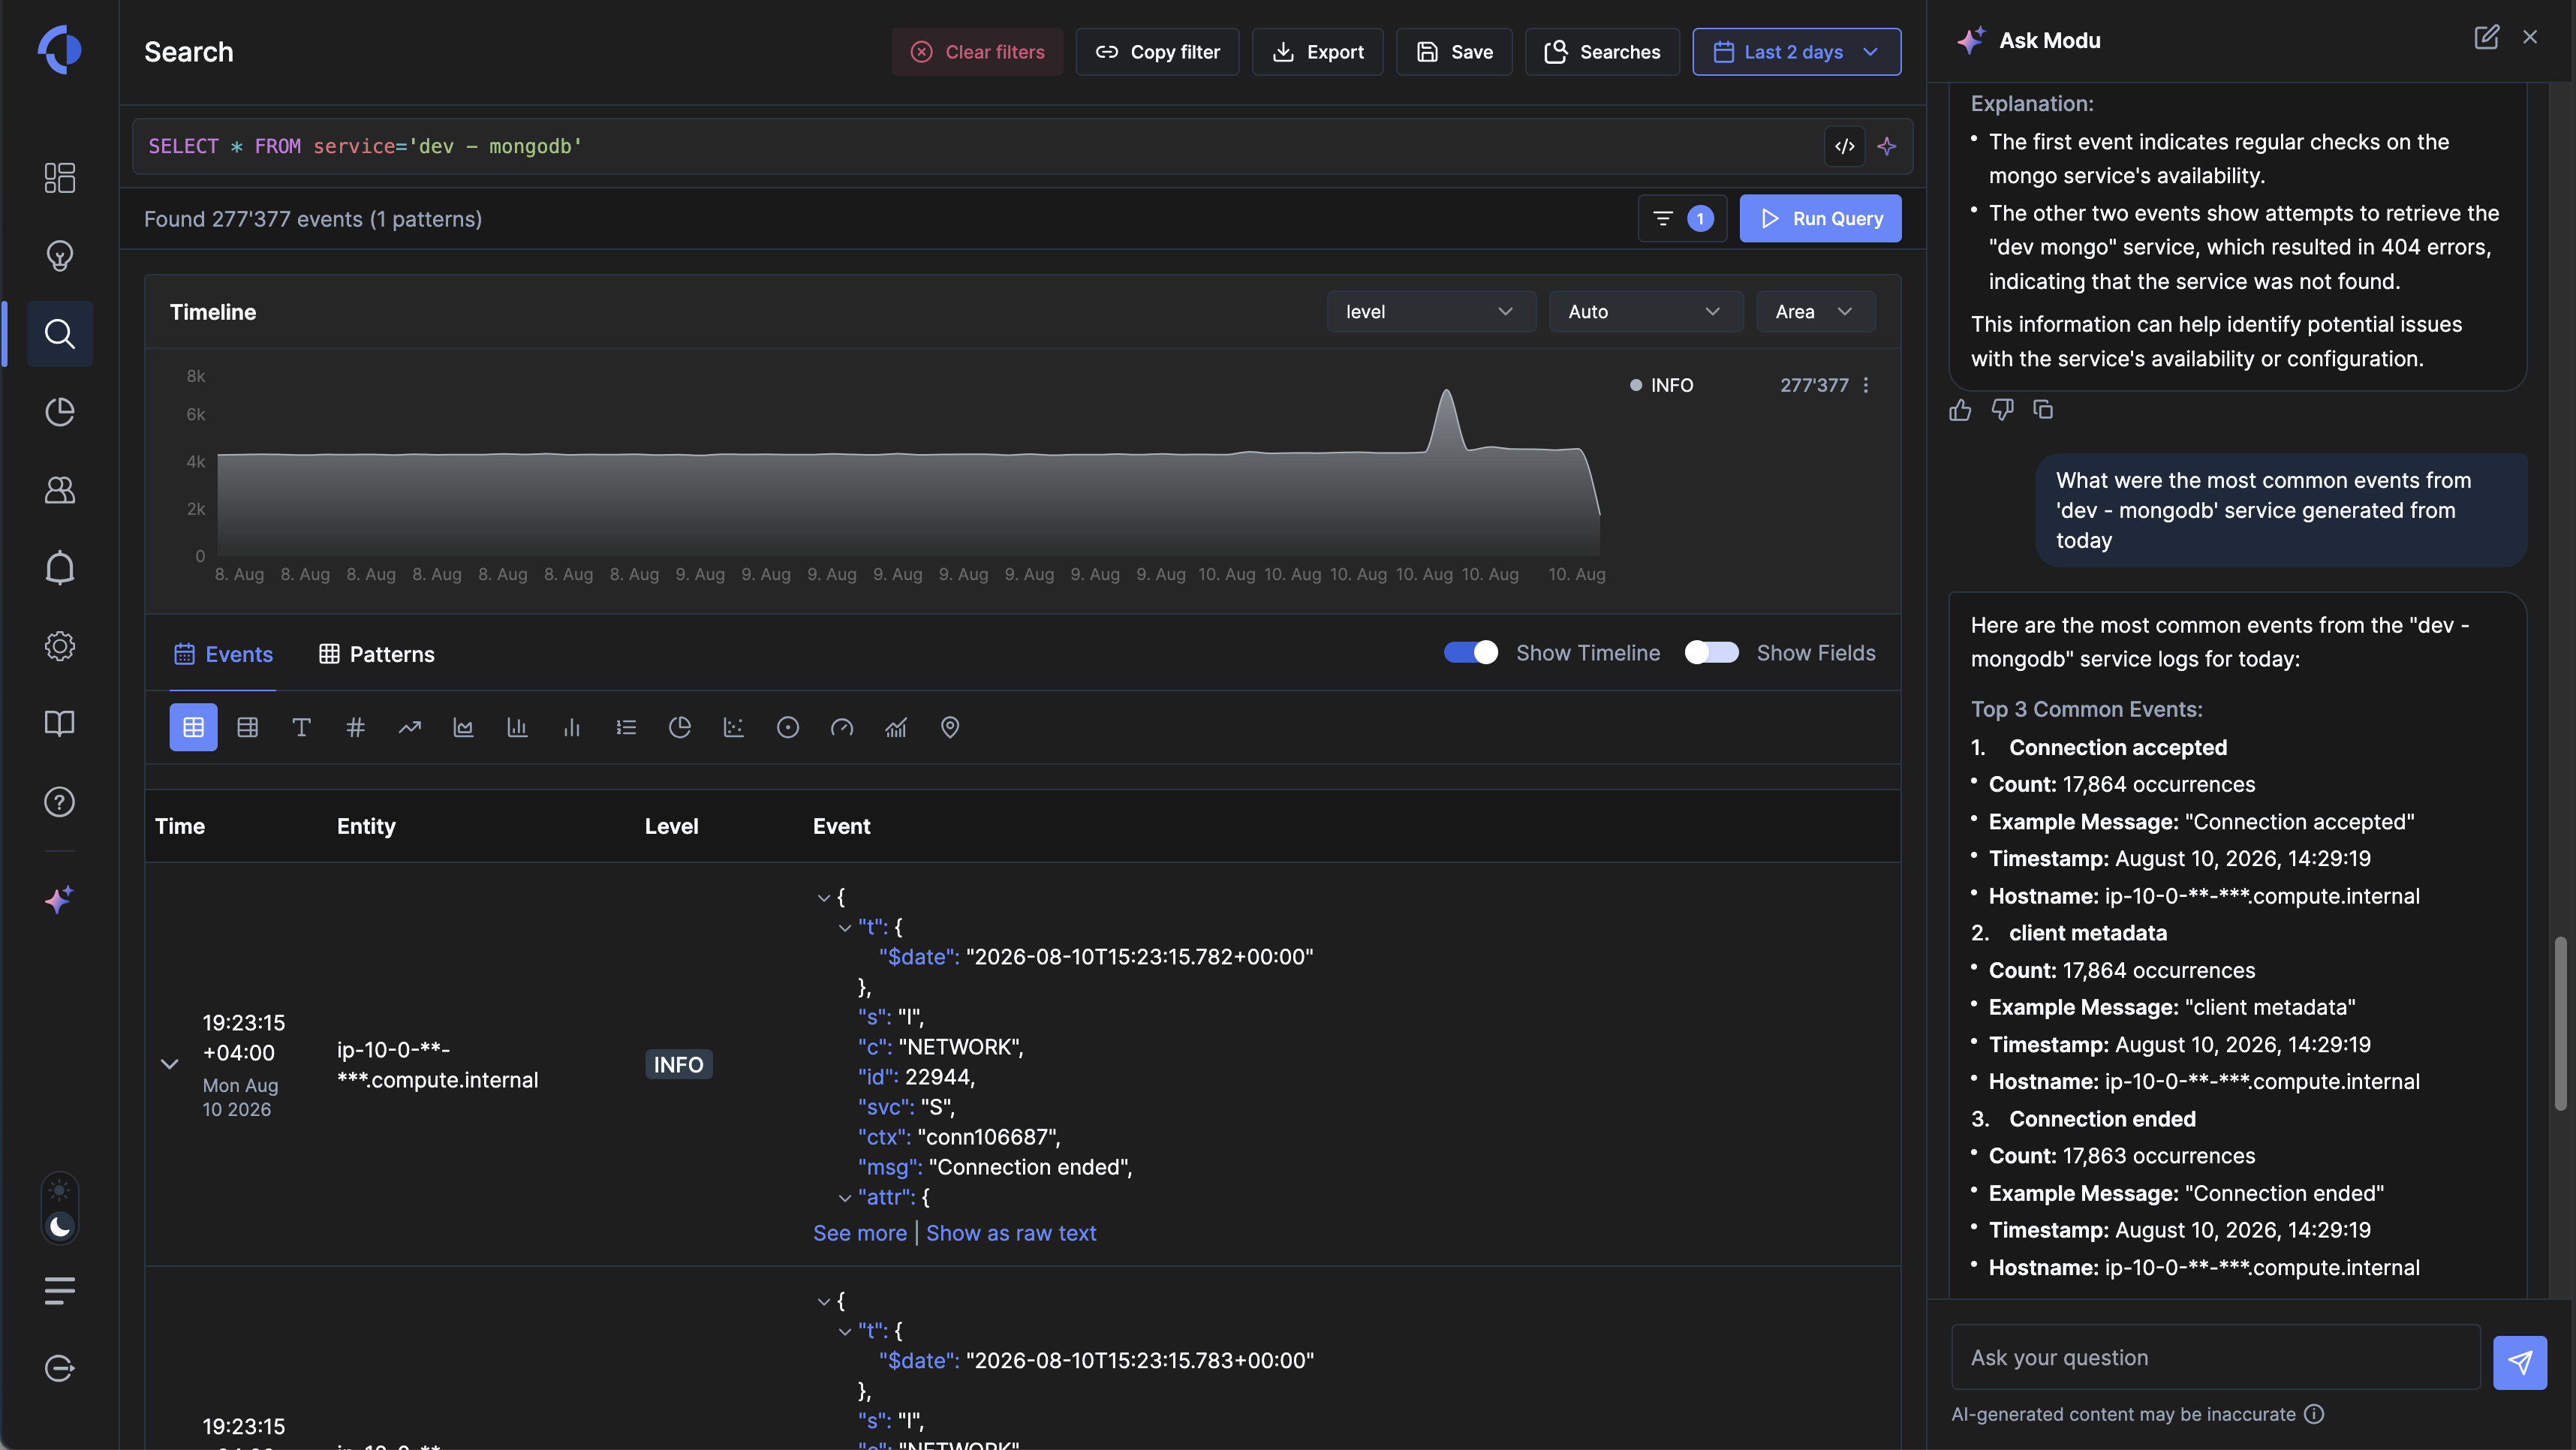This screenshot has width=2576, height=1450.
Task: Select the line chart view icon
Action: [x=410, y=727]
